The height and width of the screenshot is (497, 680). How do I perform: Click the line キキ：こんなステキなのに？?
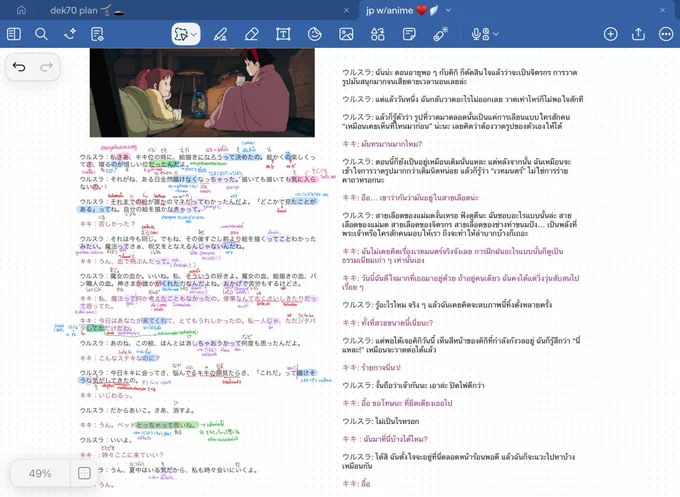coord(120,358)
